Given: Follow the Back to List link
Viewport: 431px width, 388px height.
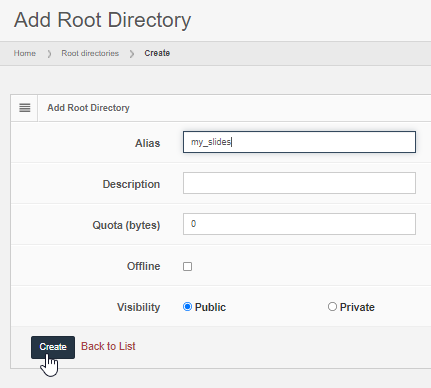Looking at the screenshot, I should [108, 346].
